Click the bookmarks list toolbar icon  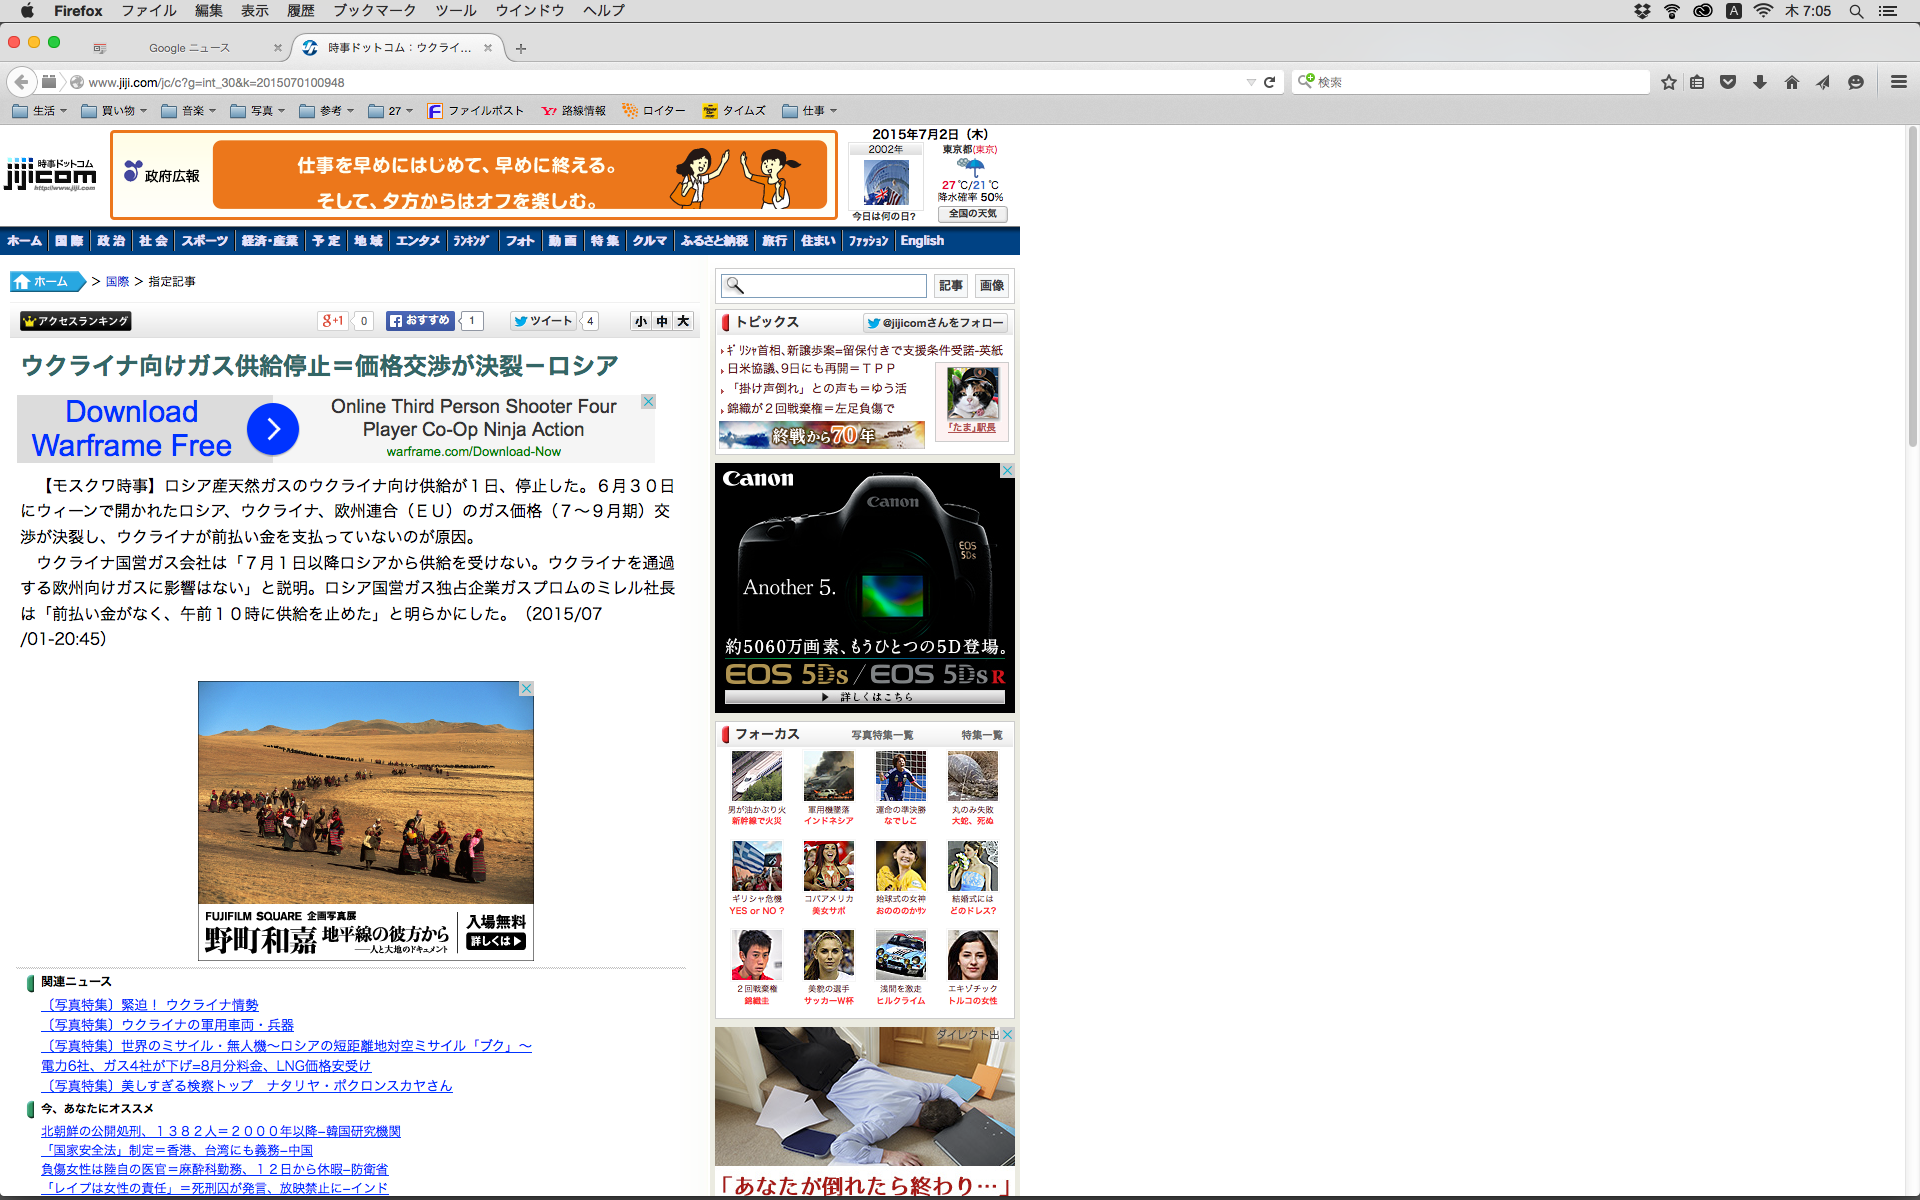(1697, 82)
